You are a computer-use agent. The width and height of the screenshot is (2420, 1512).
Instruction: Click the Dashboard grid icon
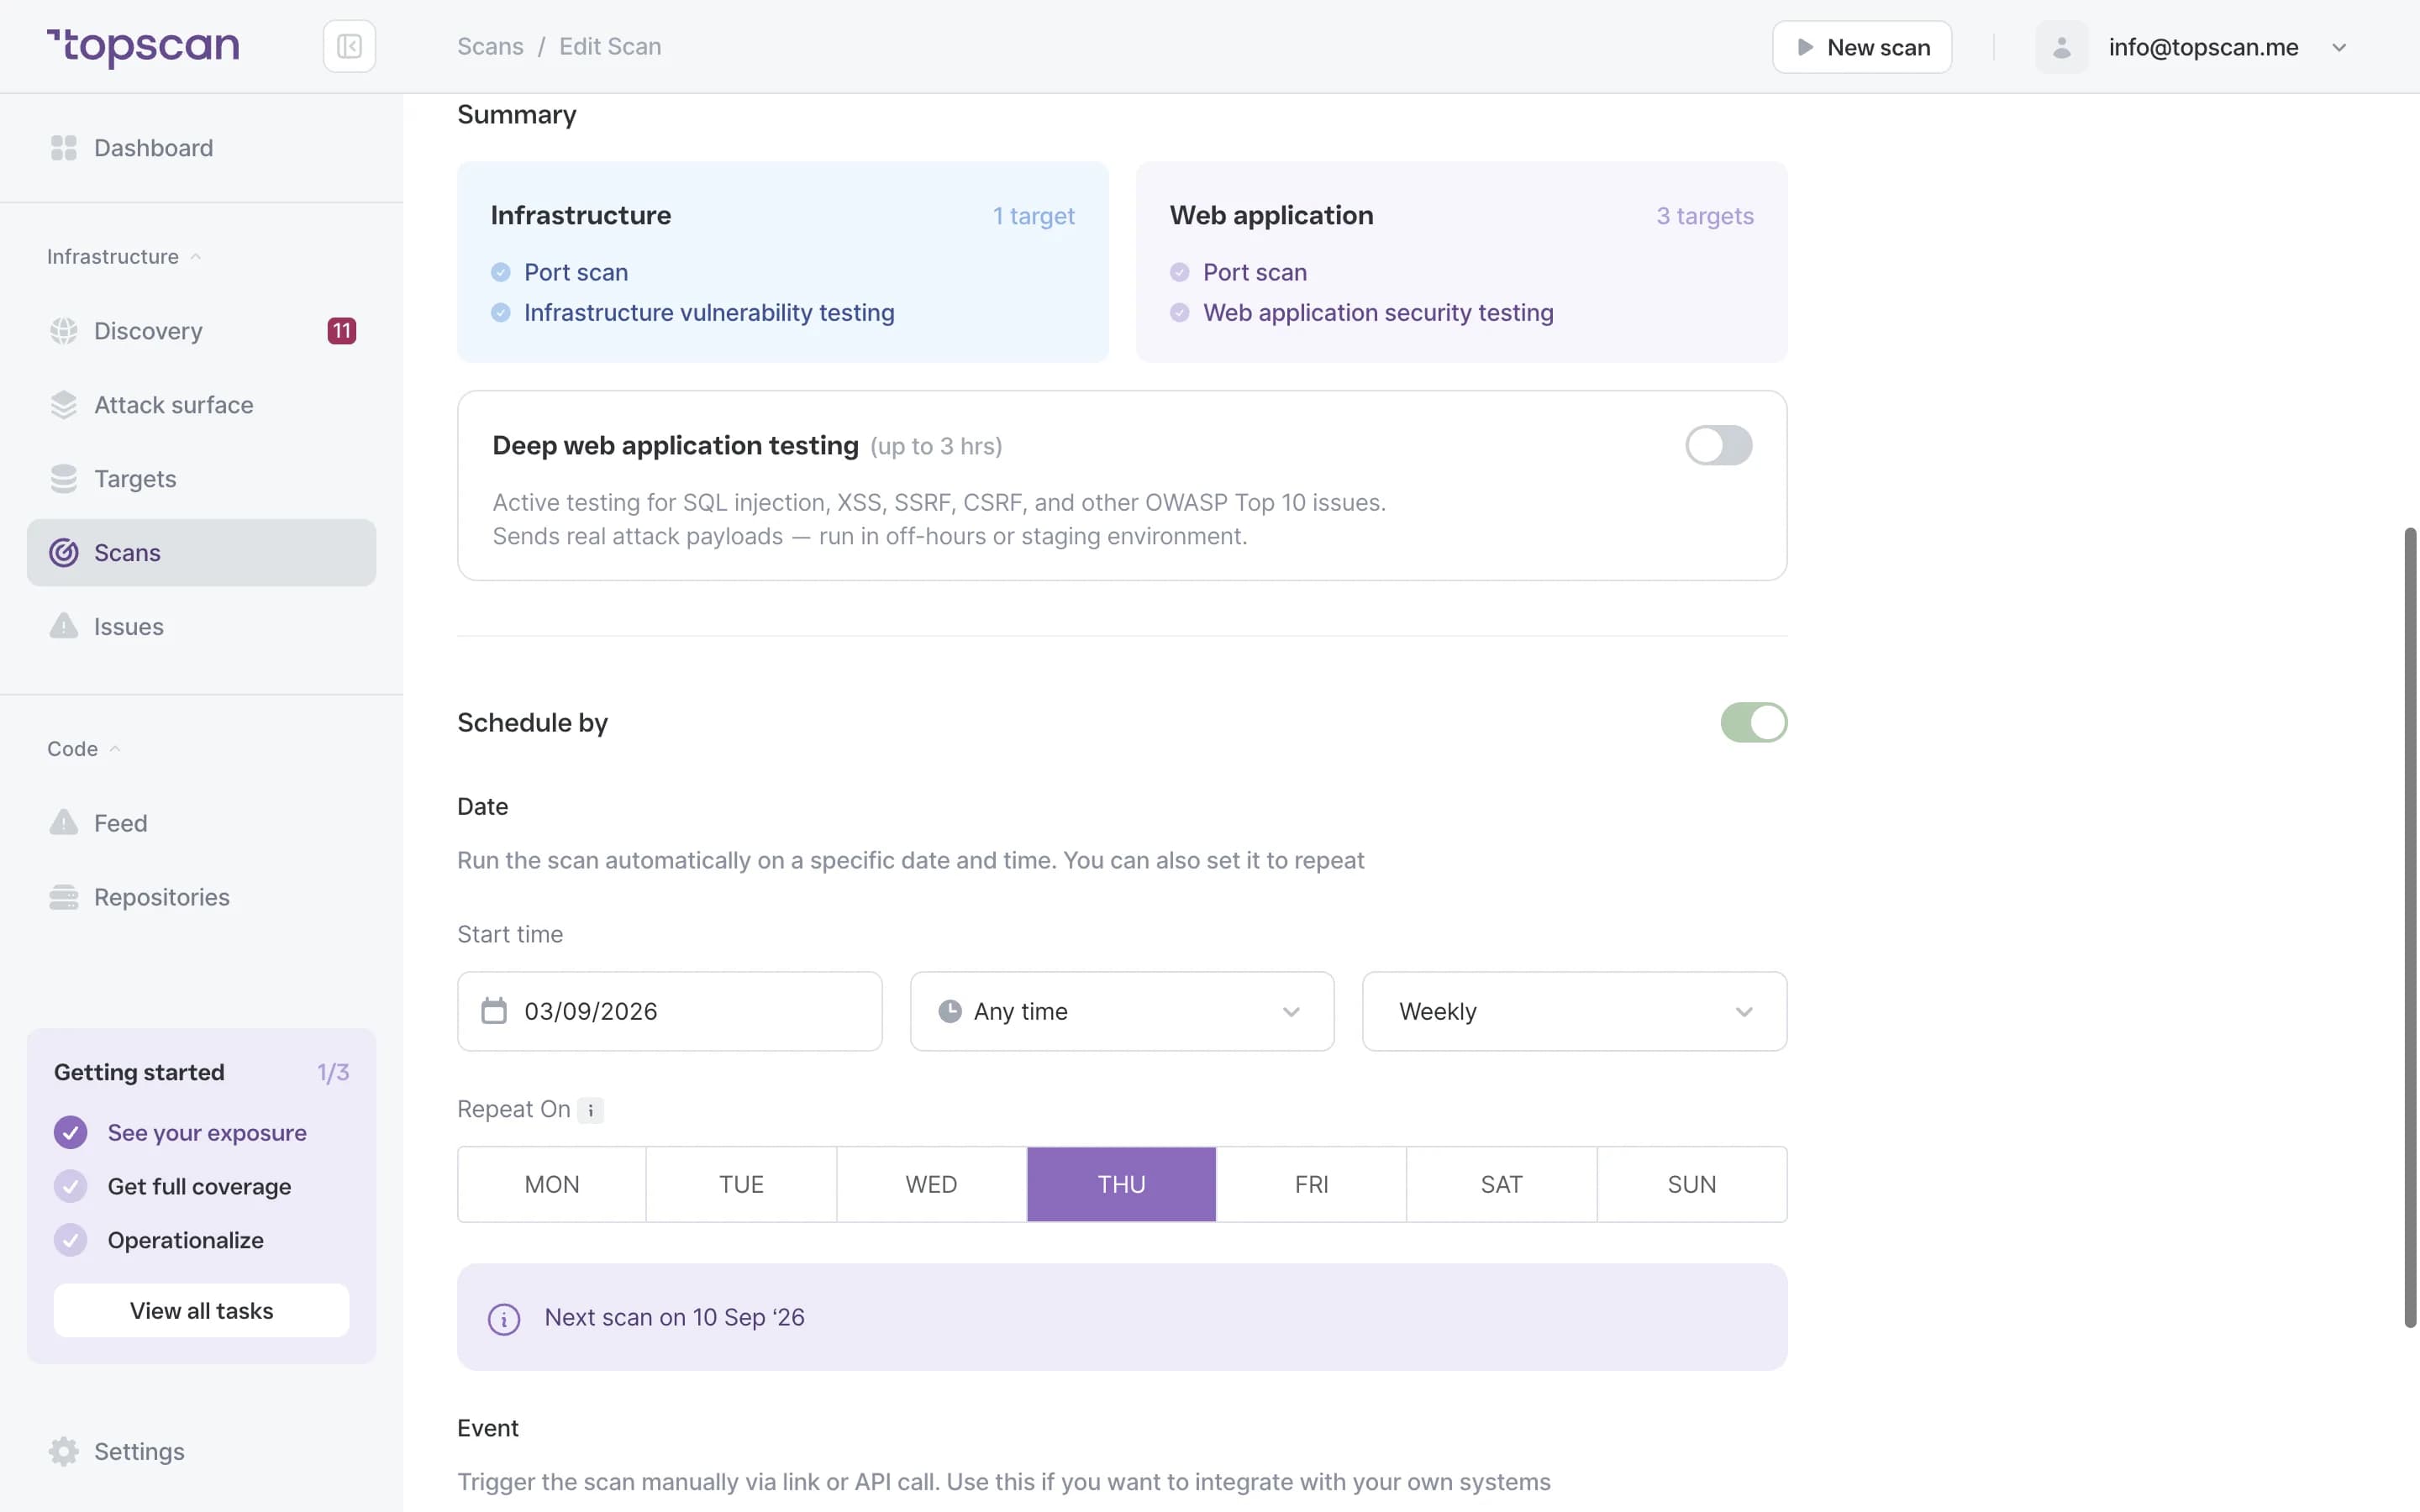[x=63, y=148]
